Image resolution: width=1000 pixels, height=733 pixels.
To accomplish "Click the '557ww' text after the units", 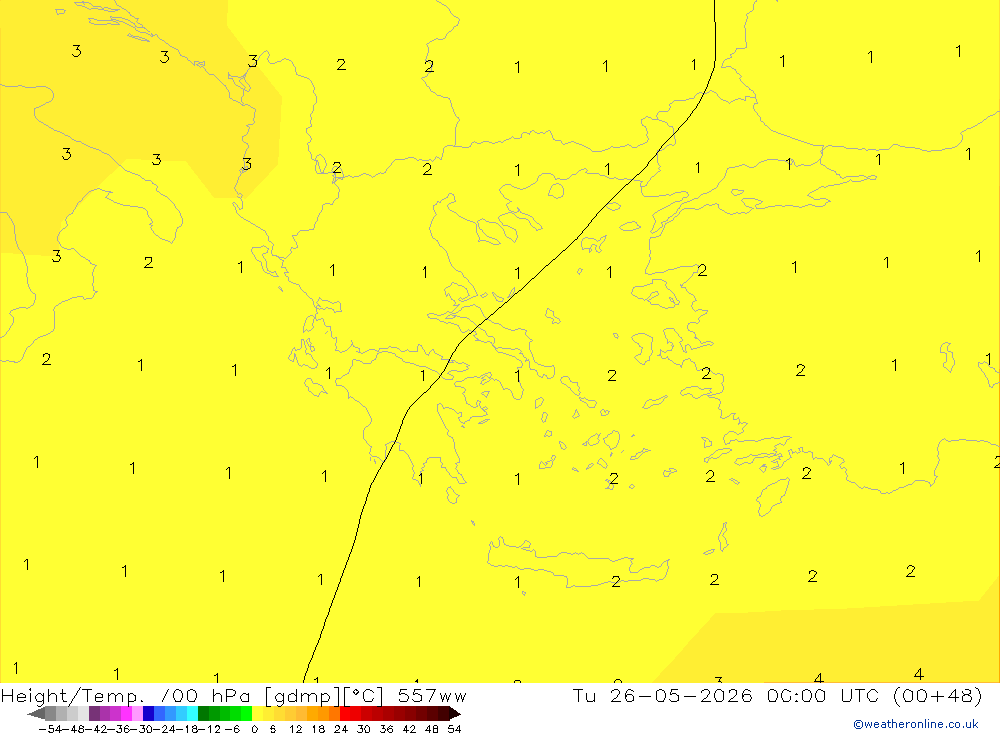I will pyautogui.click(x=432, y=695).
